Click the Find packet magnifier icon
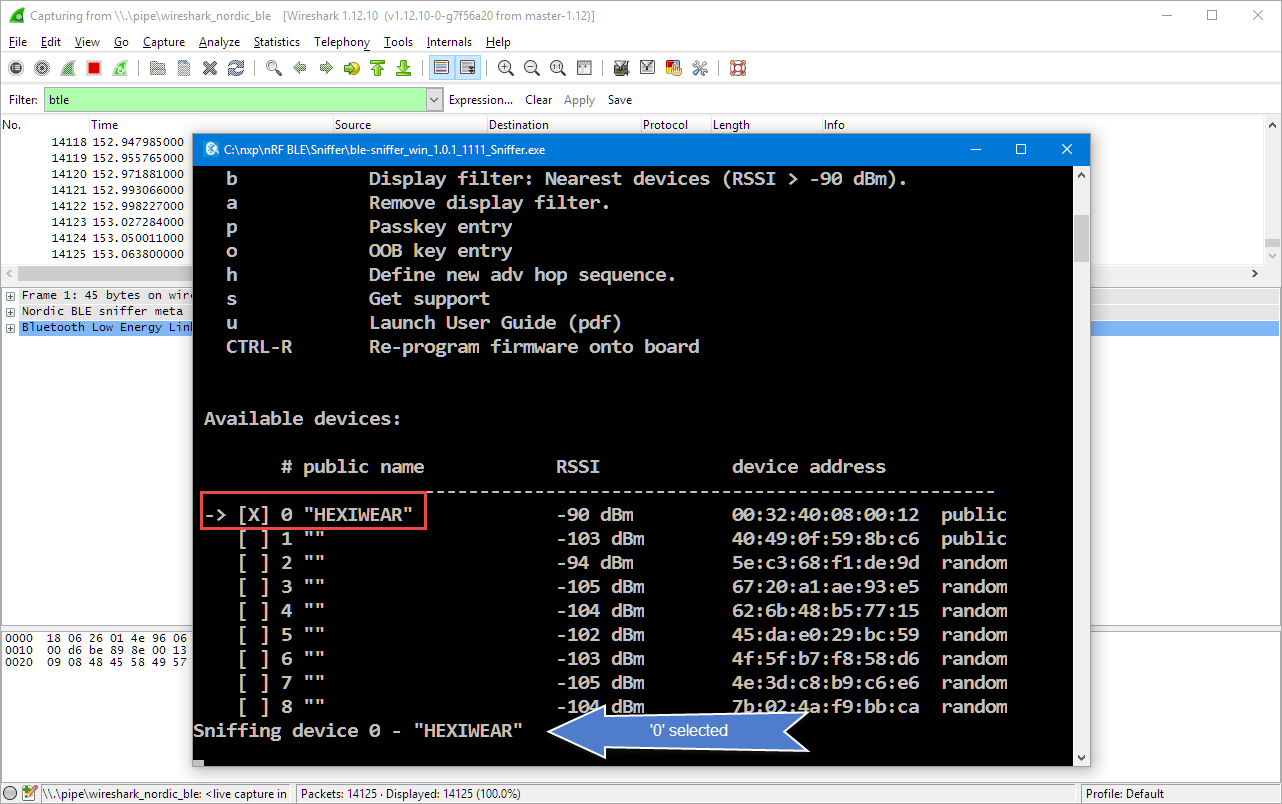Screen dimensions: 1282x804 (273, 68)
